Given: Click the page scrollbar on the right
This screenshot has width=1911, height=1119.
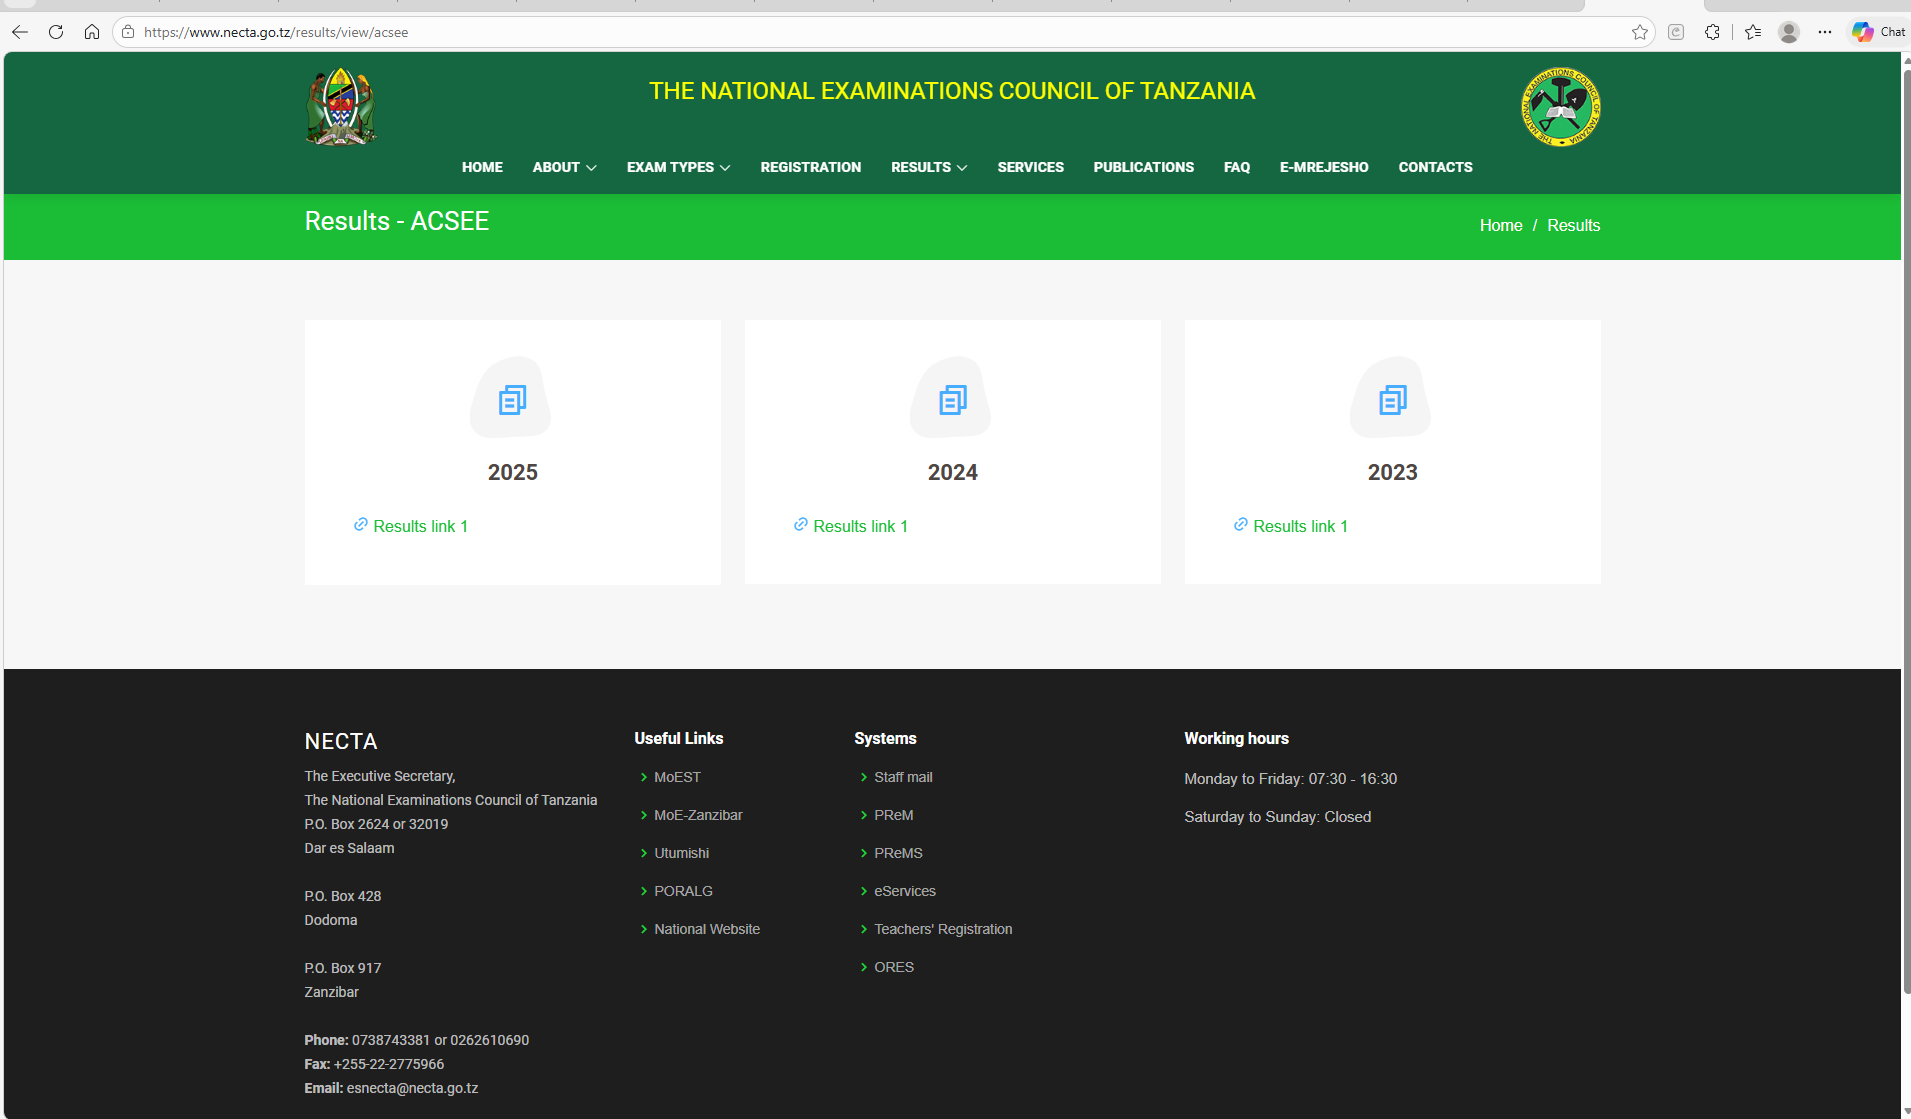Looking at the screenshot, I should point(1904,400).
